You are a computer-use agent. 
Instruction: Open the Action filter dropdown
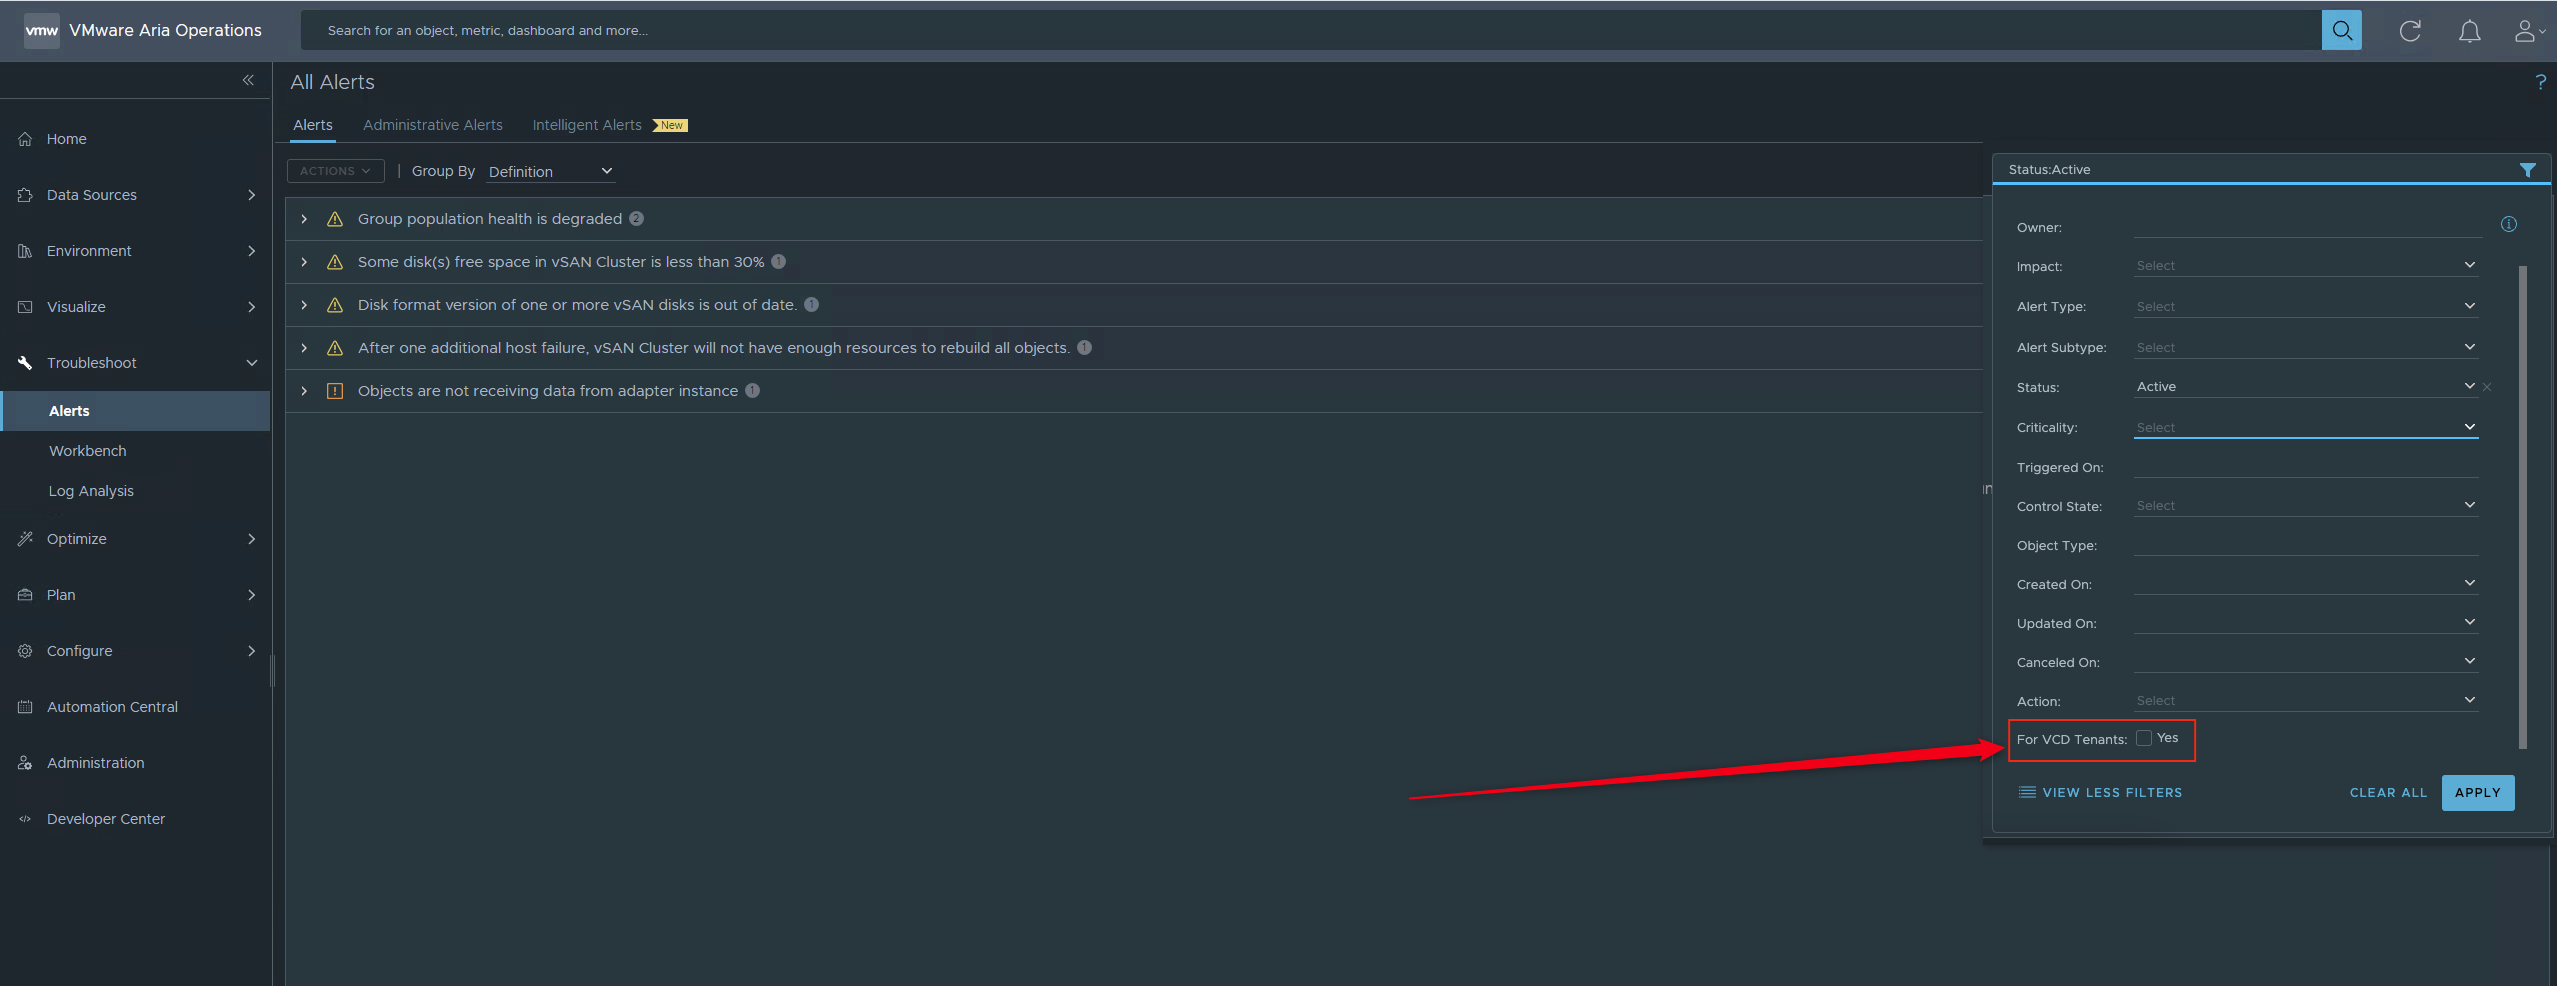point(2305,701)
